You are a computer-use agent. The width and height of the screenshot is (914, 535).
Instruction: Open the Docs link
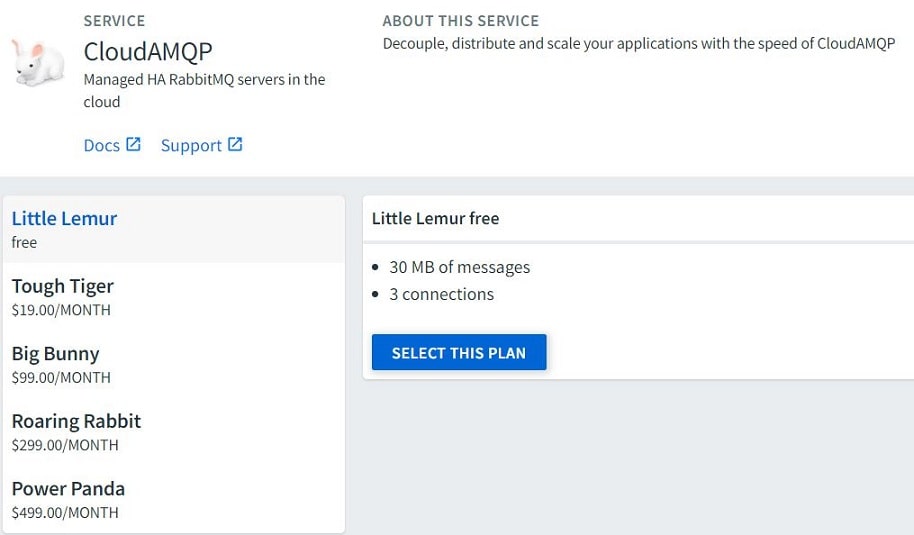[x=101, y=145]
